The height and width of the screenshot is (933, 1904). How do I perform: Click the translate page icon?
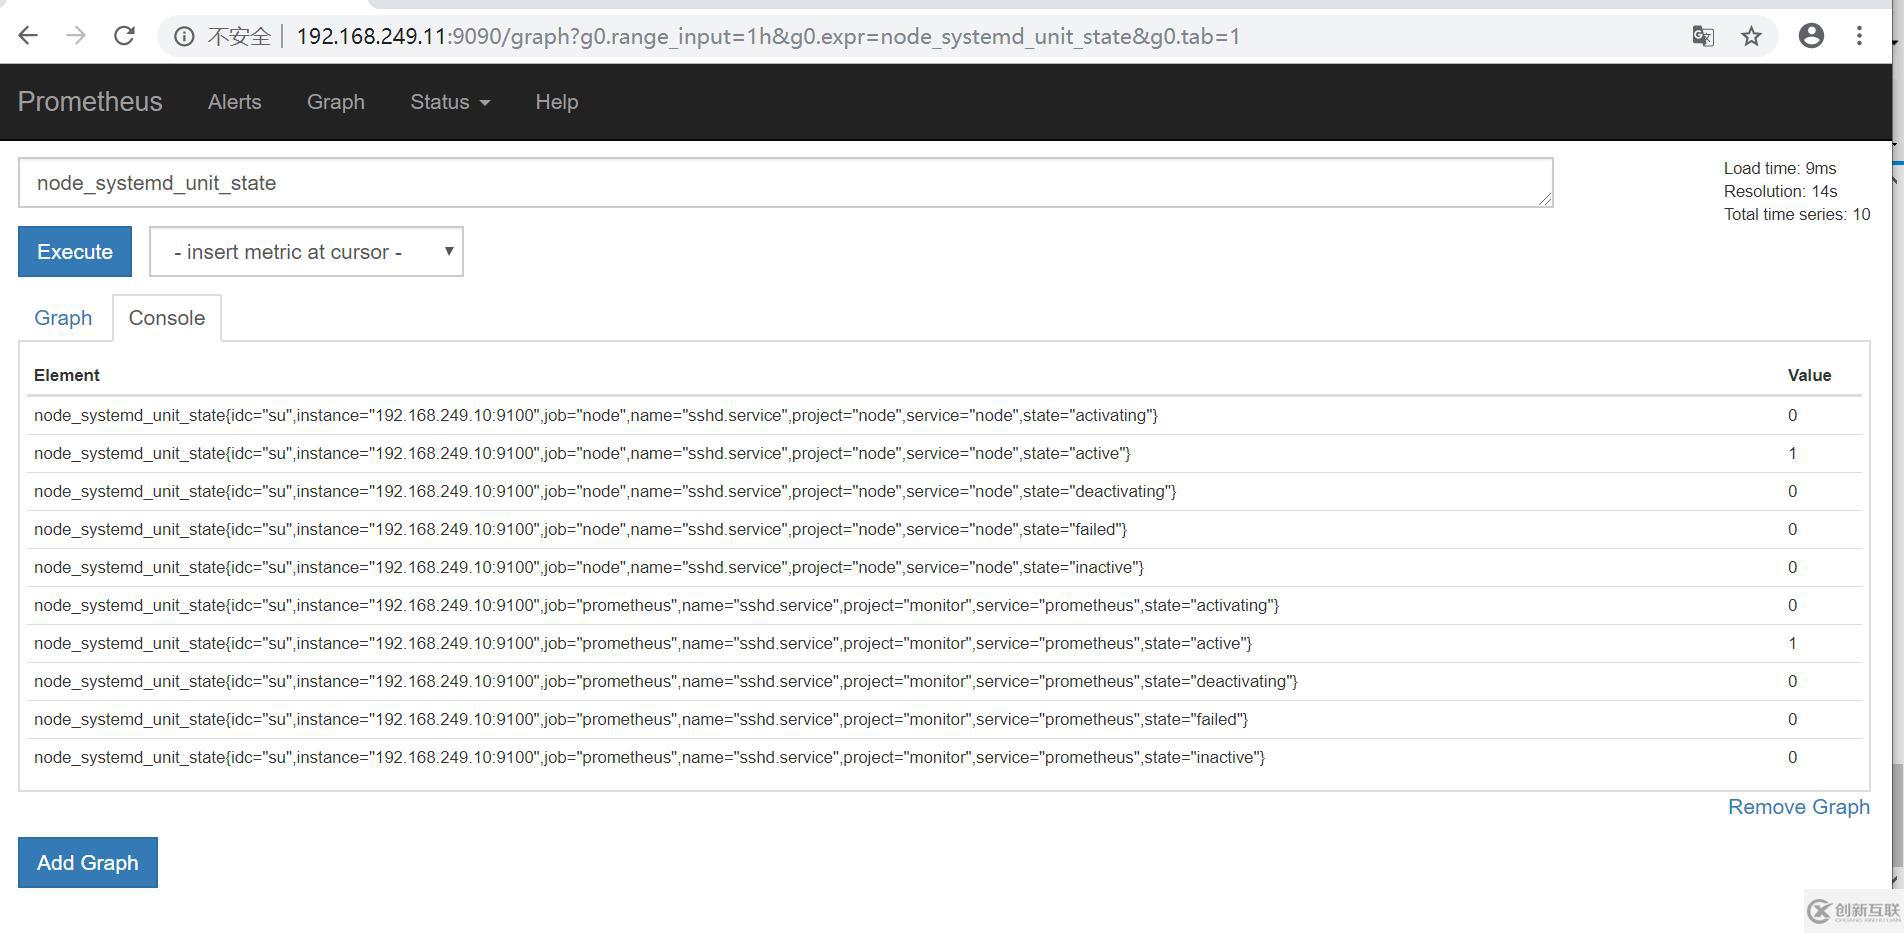(1702, 36)
